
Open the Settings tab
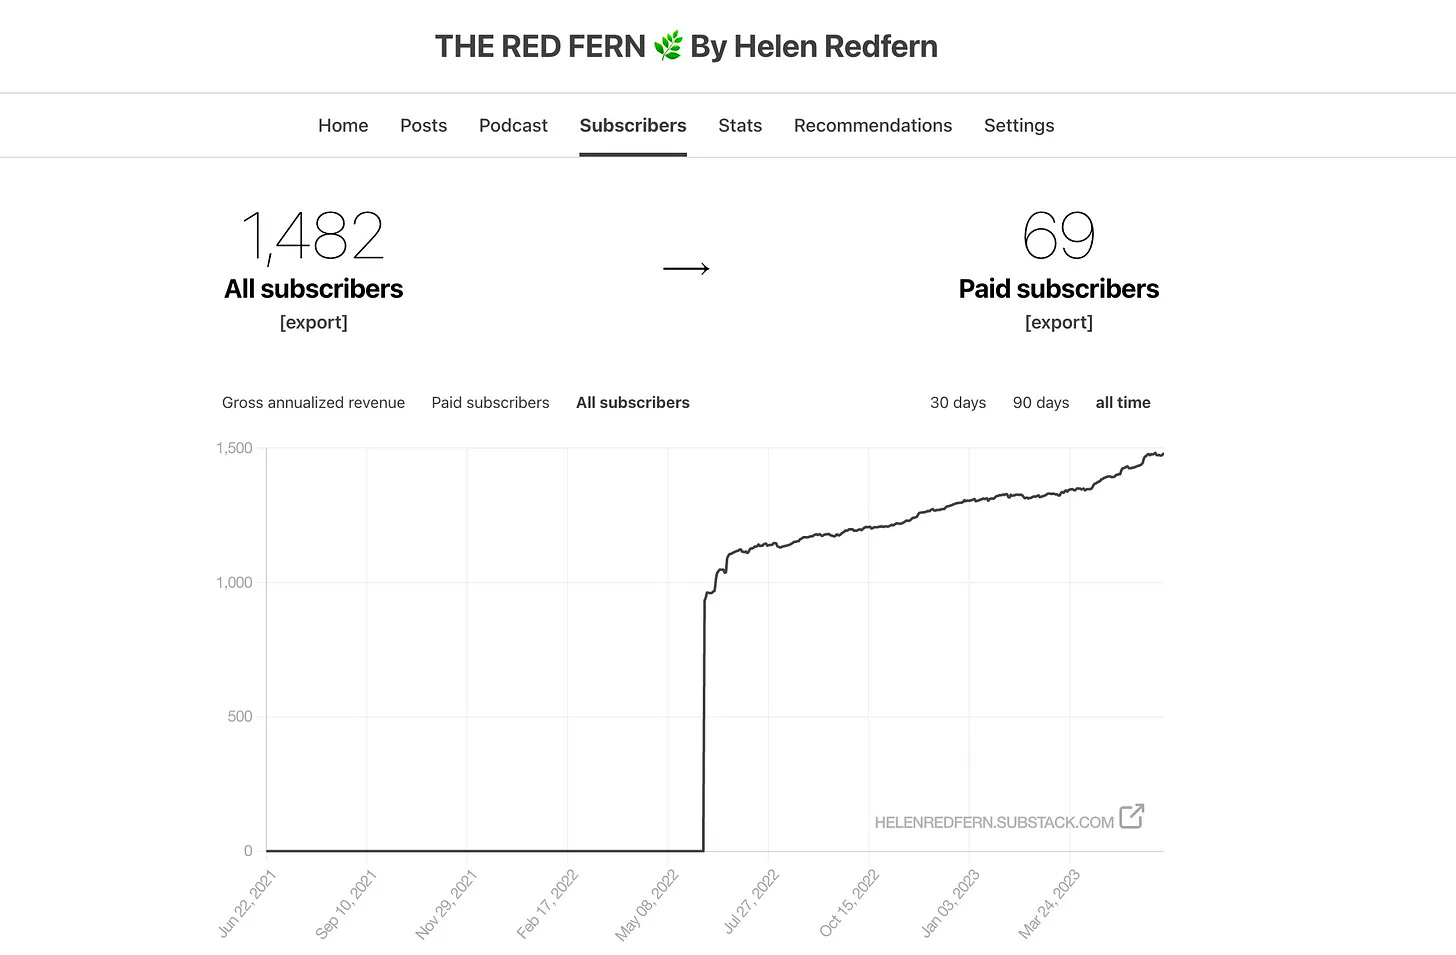[x=1018, y=125]
